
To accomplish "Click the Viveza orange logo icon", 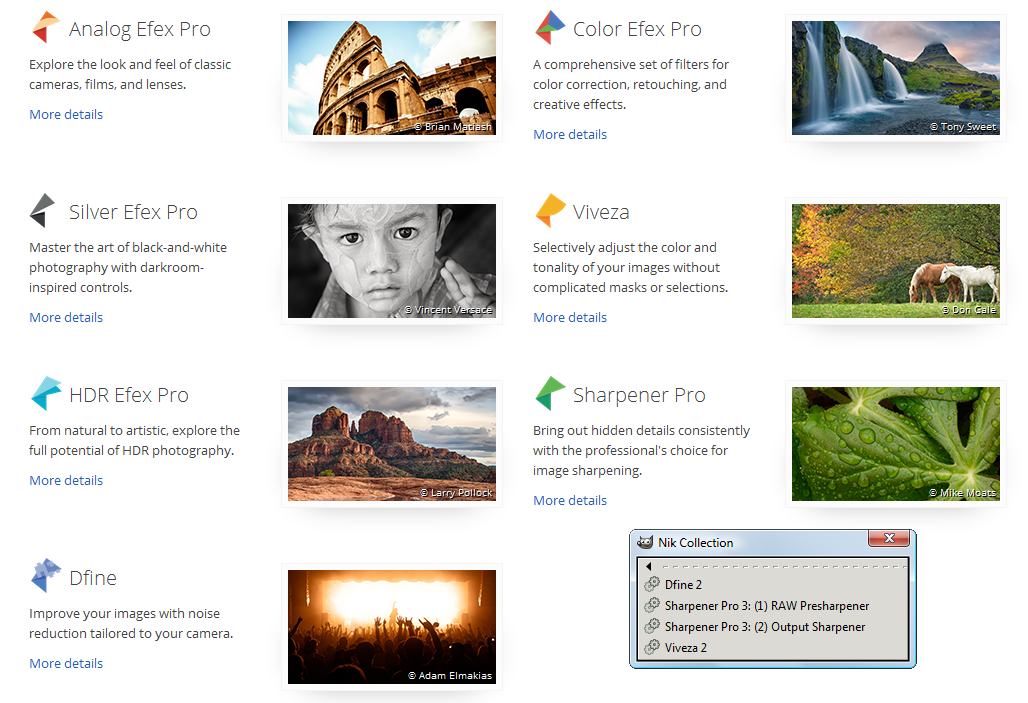I will pos(550,210).
